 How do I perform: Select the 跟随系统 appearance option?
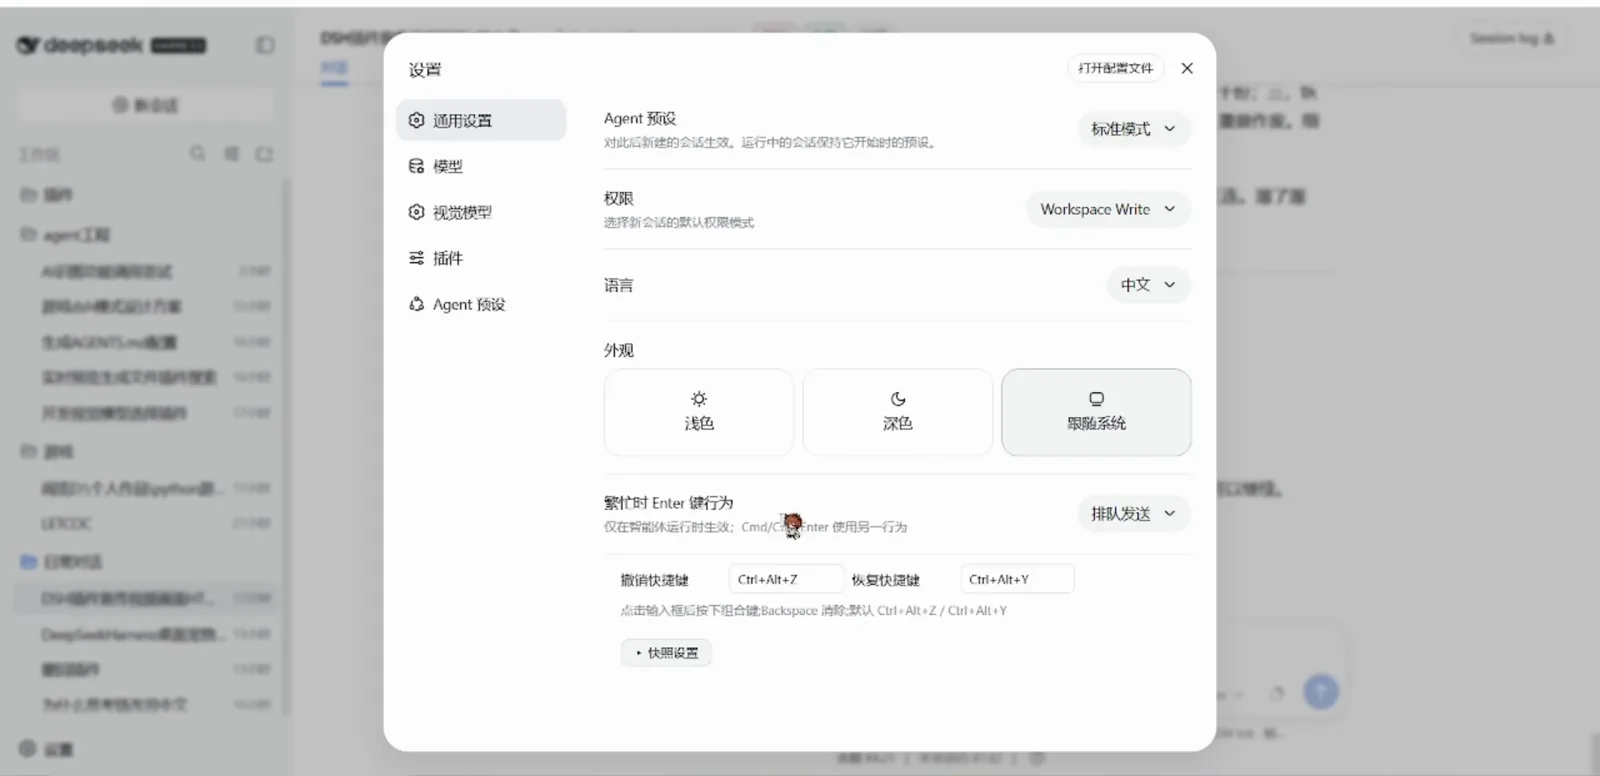pyautogui.click(x=1096, y=412)
